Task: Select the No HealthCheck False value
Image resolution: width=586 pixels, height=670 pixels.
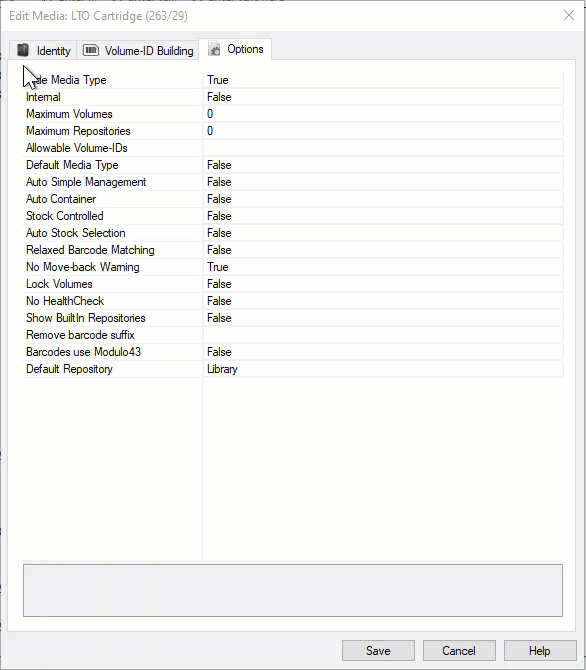Action: 383,301
